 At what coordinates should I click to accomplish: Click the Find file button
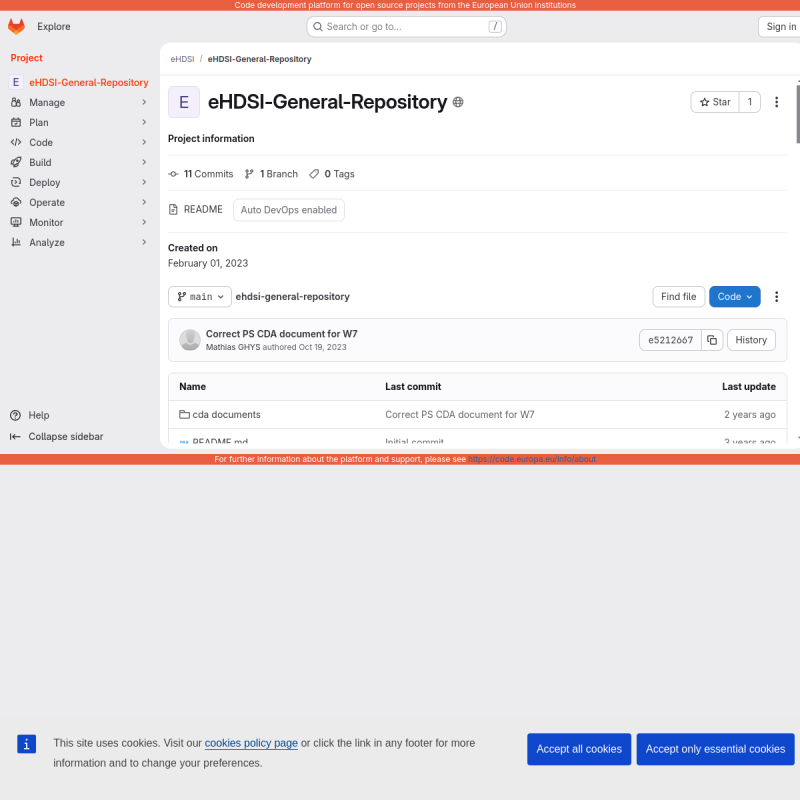[679, 296]
